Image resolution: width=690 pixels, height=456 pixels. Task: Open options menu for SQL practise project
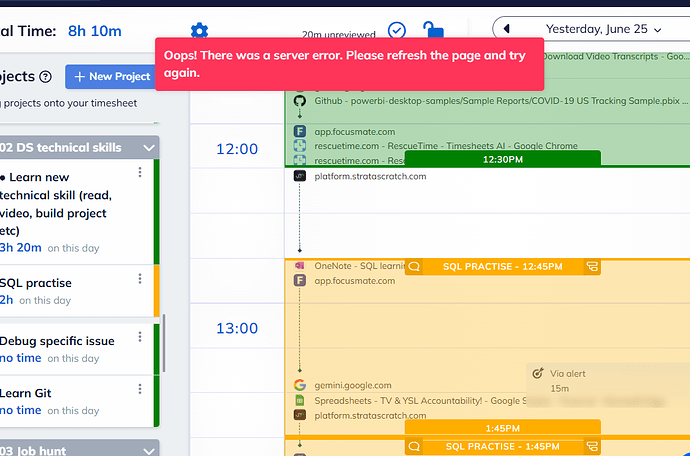tap(140, 278)
